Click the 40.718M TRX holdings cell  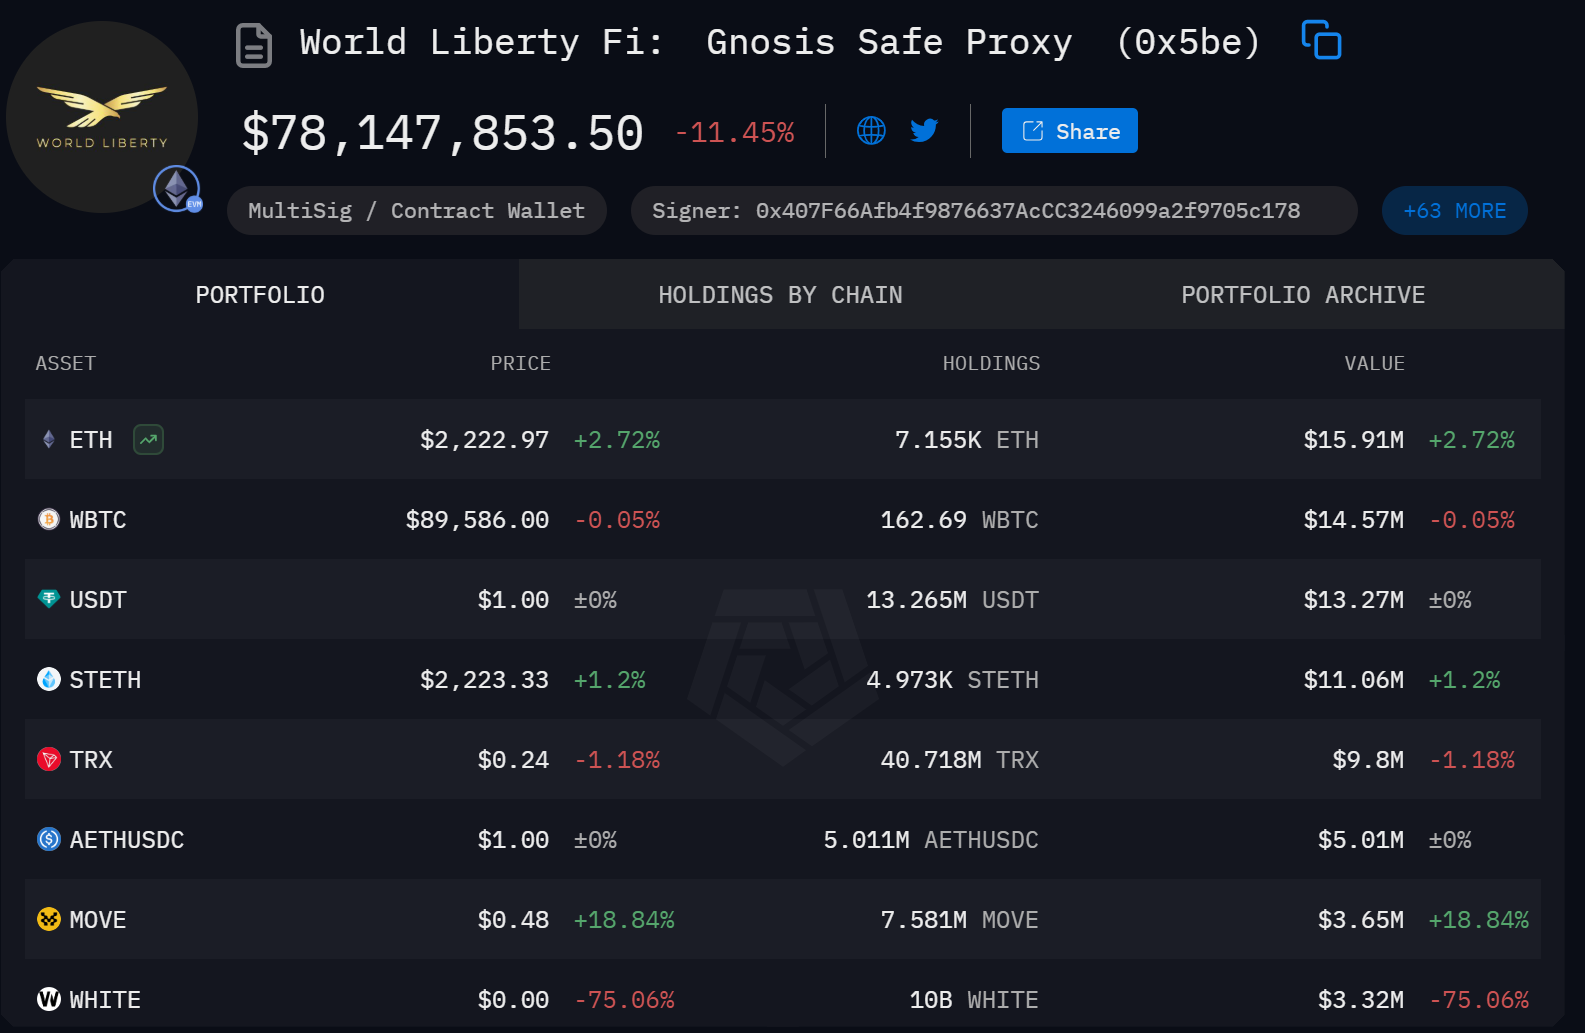(959, 760)
